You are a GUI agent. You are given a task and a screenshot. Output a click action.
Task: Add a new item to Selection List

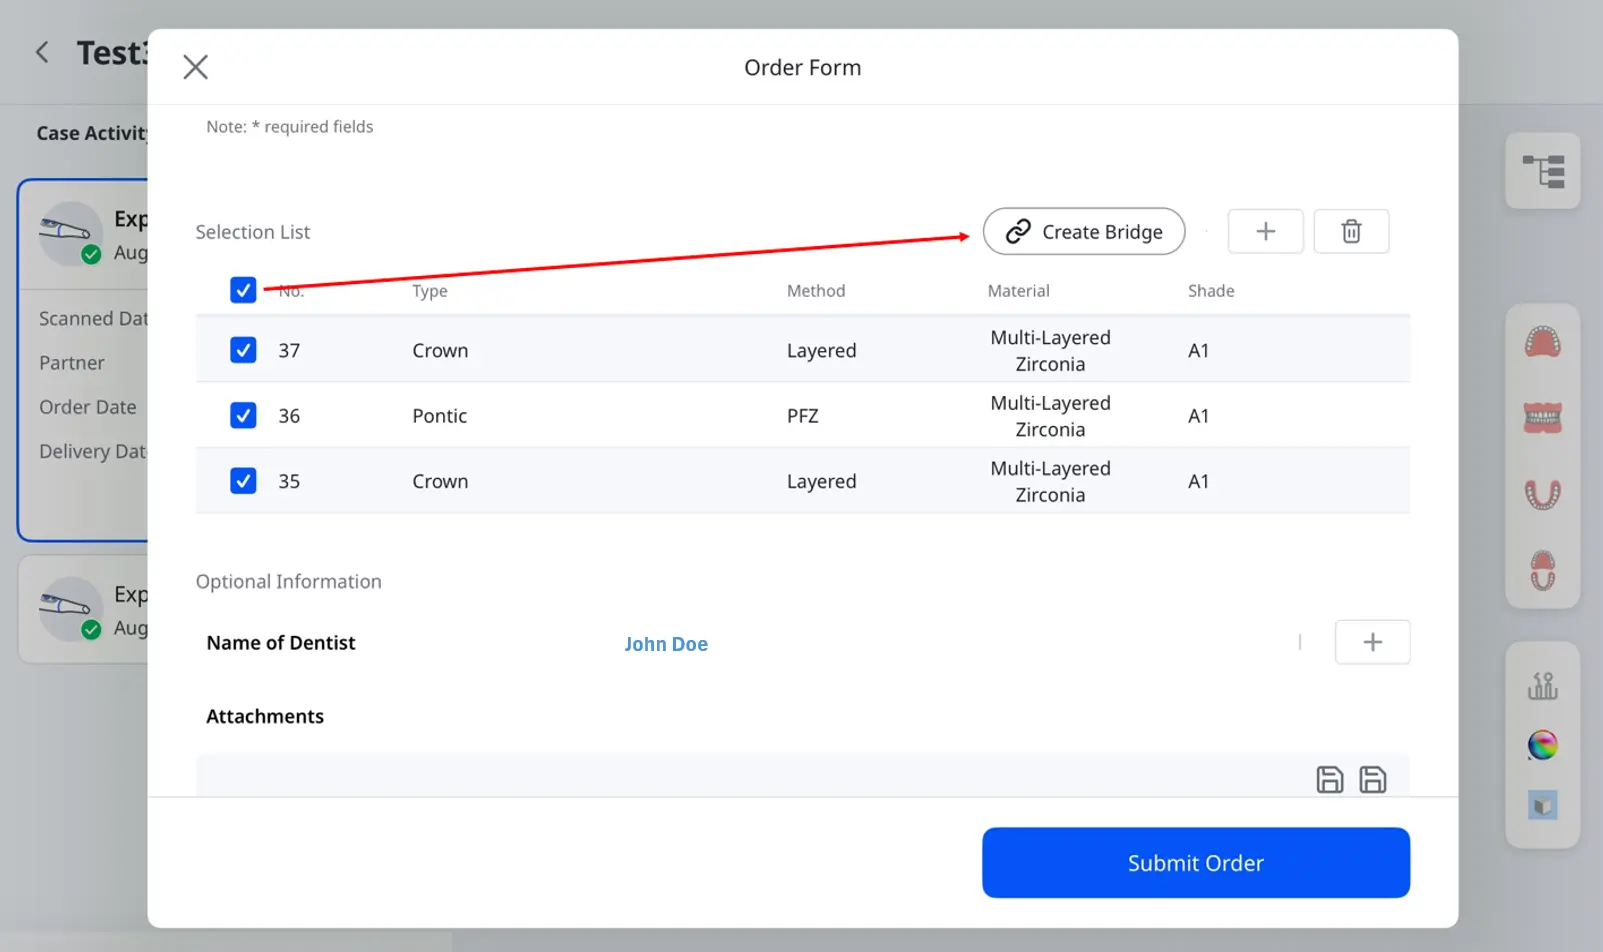coord(1265,231)
